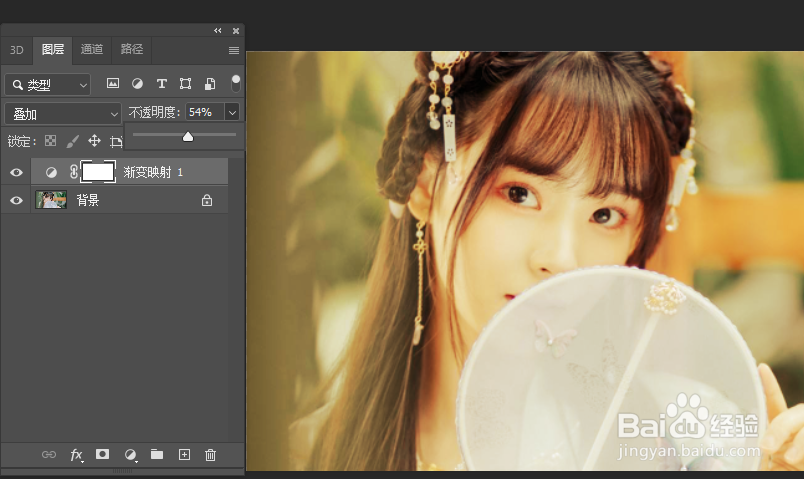
Task: Add a layer mask
Action: (x=103, y=454)
